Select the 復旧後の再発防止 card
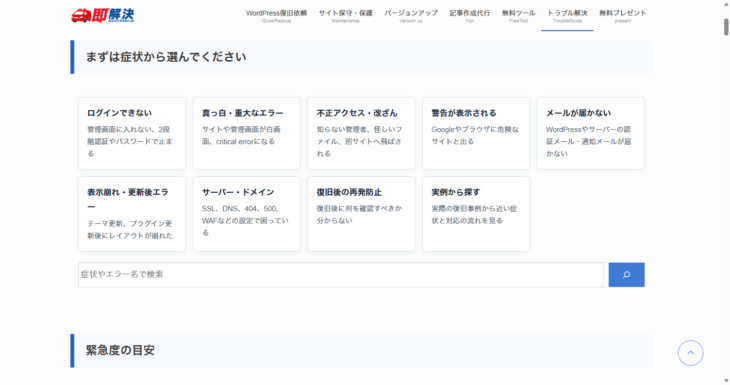This screenshot has height=385, width=730. (x=361, y=214)
